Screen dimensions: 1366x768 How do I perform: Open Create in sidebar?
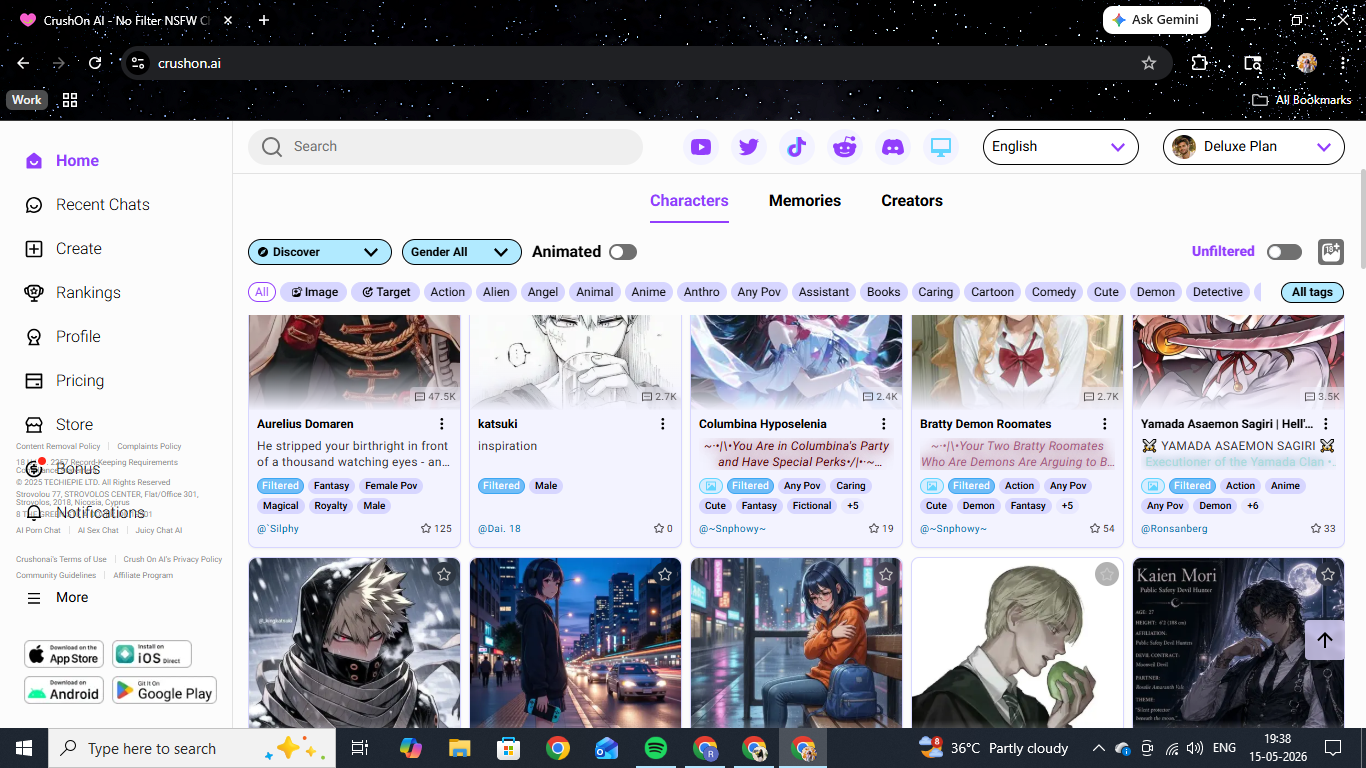pyautogui.click(x=63, y=249)
